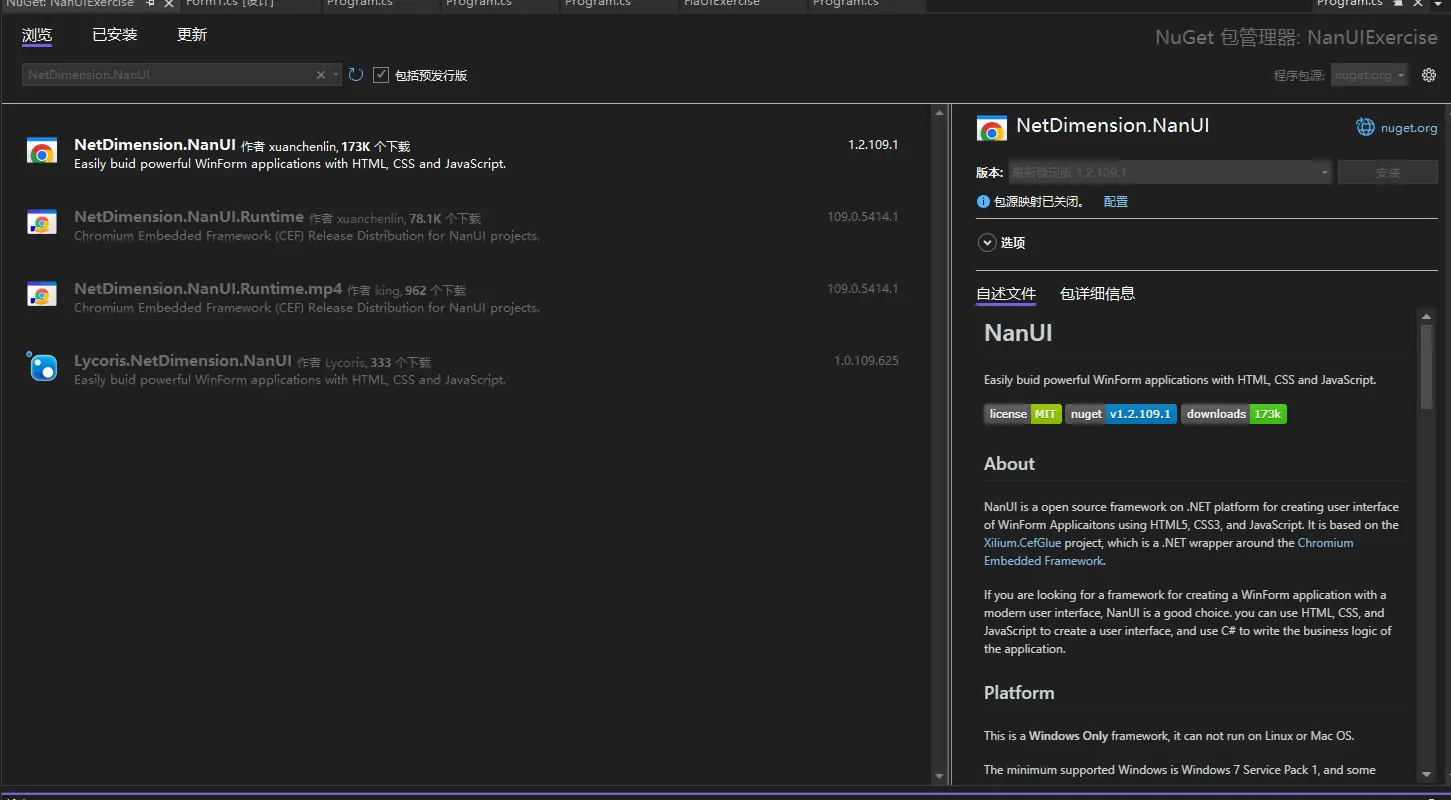Image resolution: width=1451 pixels, height=800 pixels.
Task: Click the Lycoris.NetDimension.NanUI package icon
Action: pos(42,366)
